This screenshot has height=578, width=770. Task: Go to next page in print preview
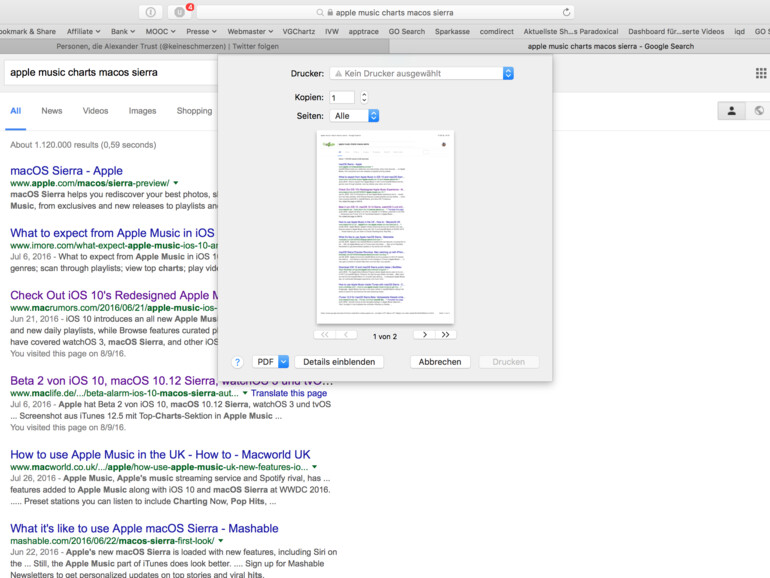pyautogui.click(x=424, y=335)
